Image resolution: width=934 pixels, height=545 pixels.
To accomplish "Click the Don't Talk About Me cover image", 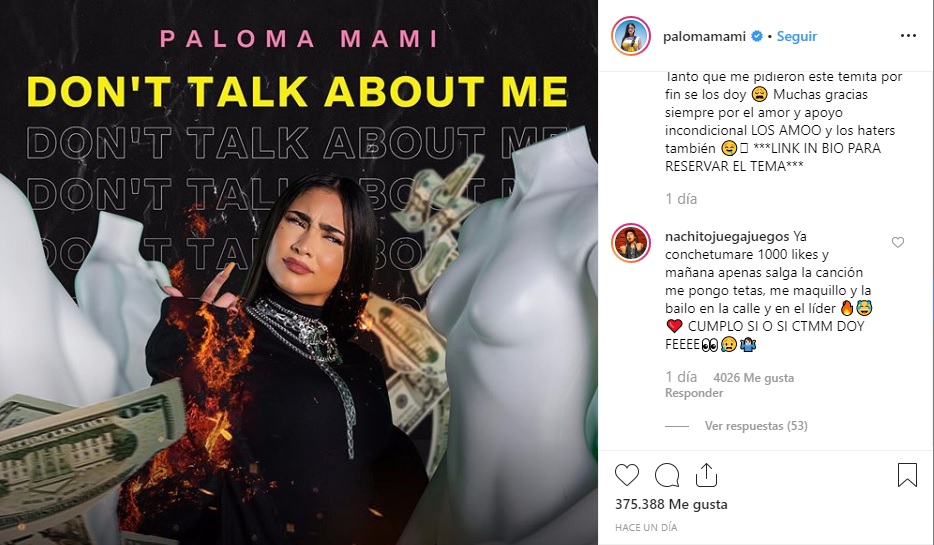I will tap(299, 272).
